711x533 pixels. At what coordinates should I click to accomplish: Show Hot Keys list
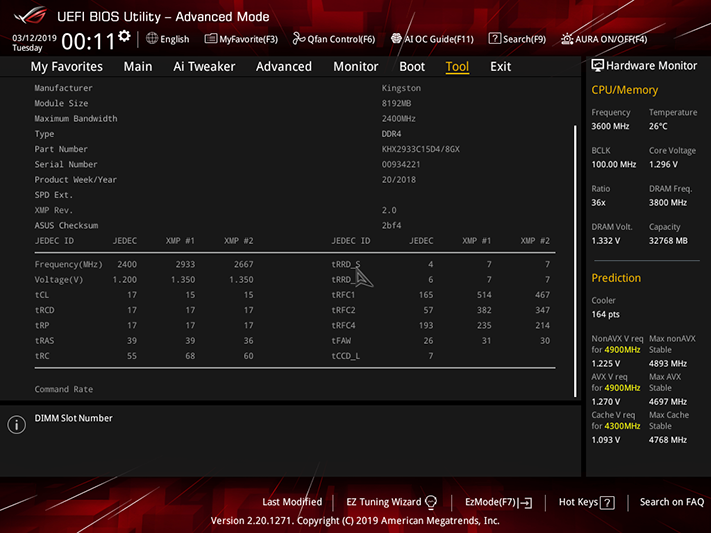tap(586, 502)
